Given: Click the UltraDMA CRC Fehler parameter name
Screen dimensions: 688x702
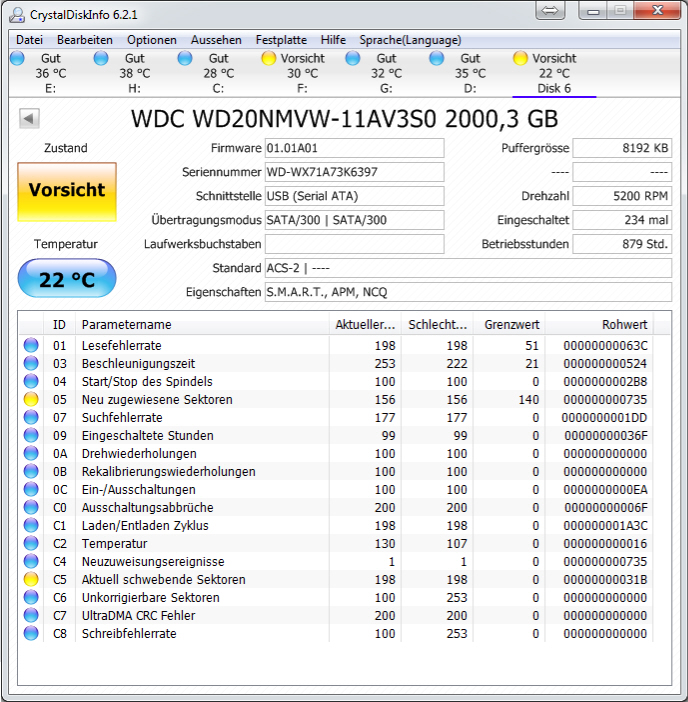Looking at the screenshot, I should (x=138, y=616).
